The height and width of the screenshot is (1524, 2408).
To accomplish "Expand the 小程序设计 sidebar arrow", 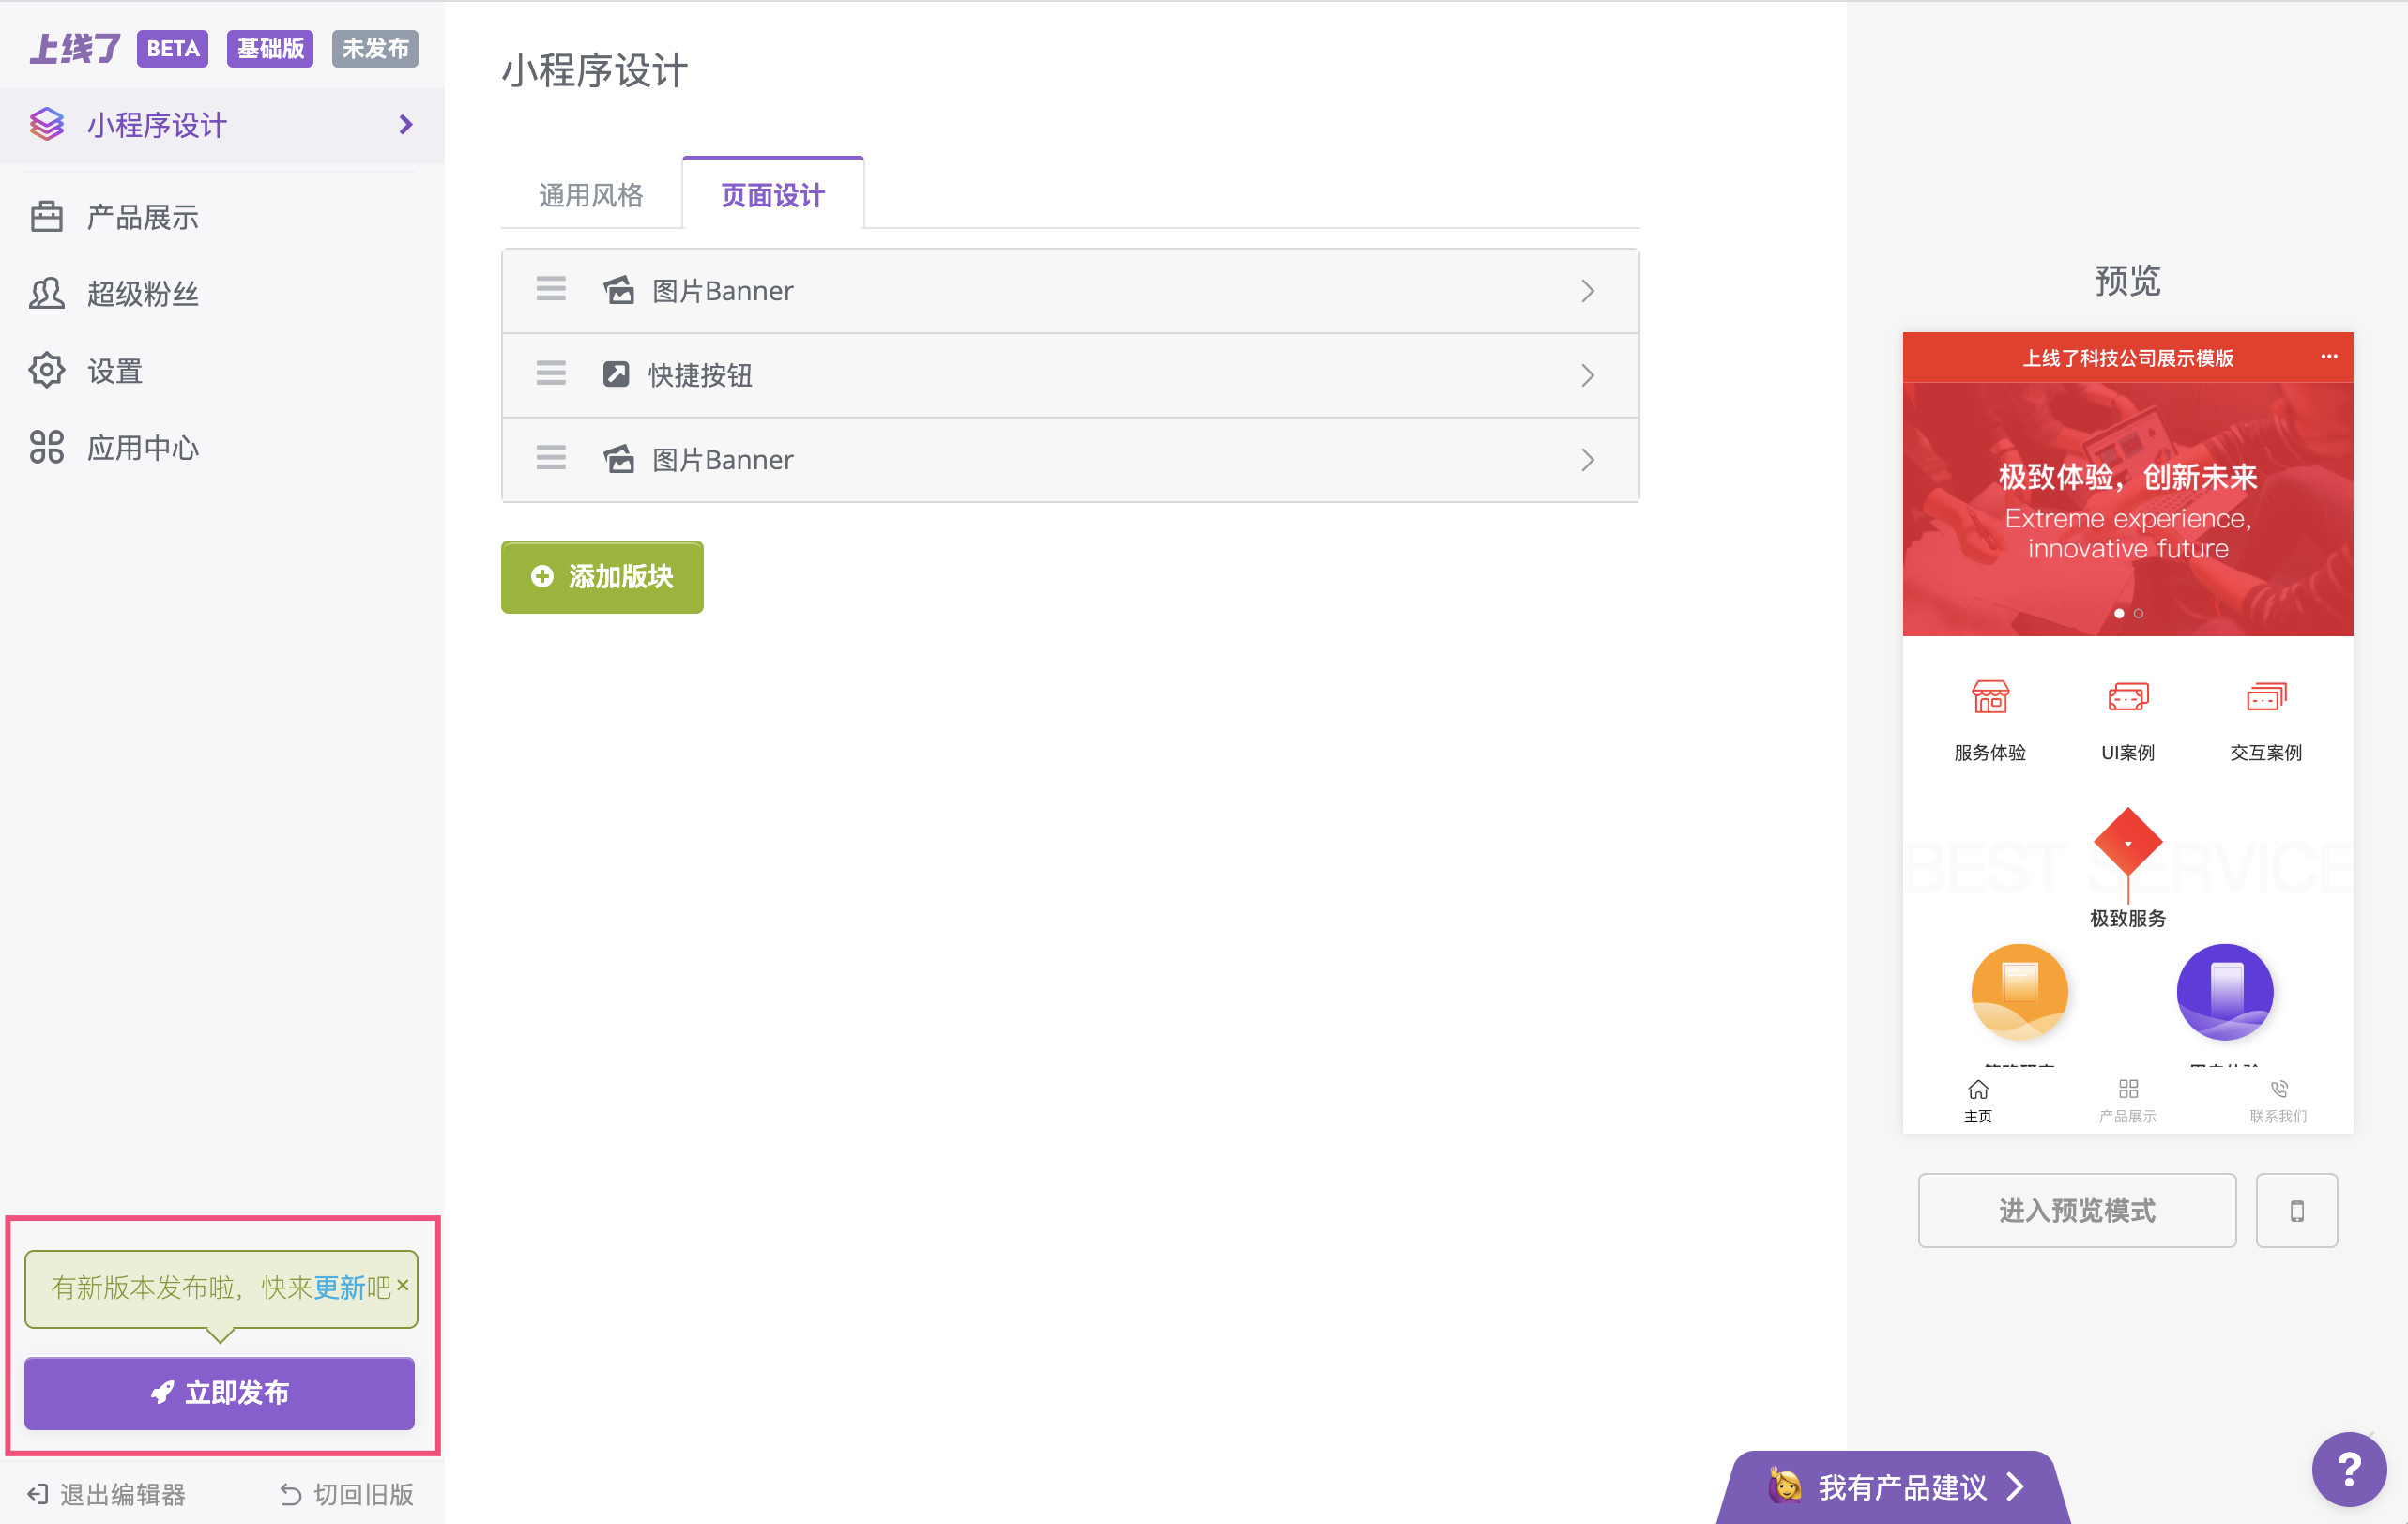I will (405, 124).
